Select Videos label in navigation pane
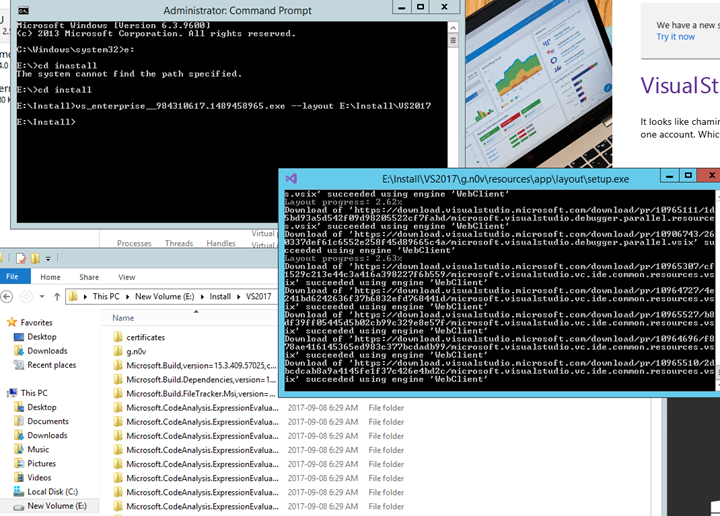 tap(39, 477)
